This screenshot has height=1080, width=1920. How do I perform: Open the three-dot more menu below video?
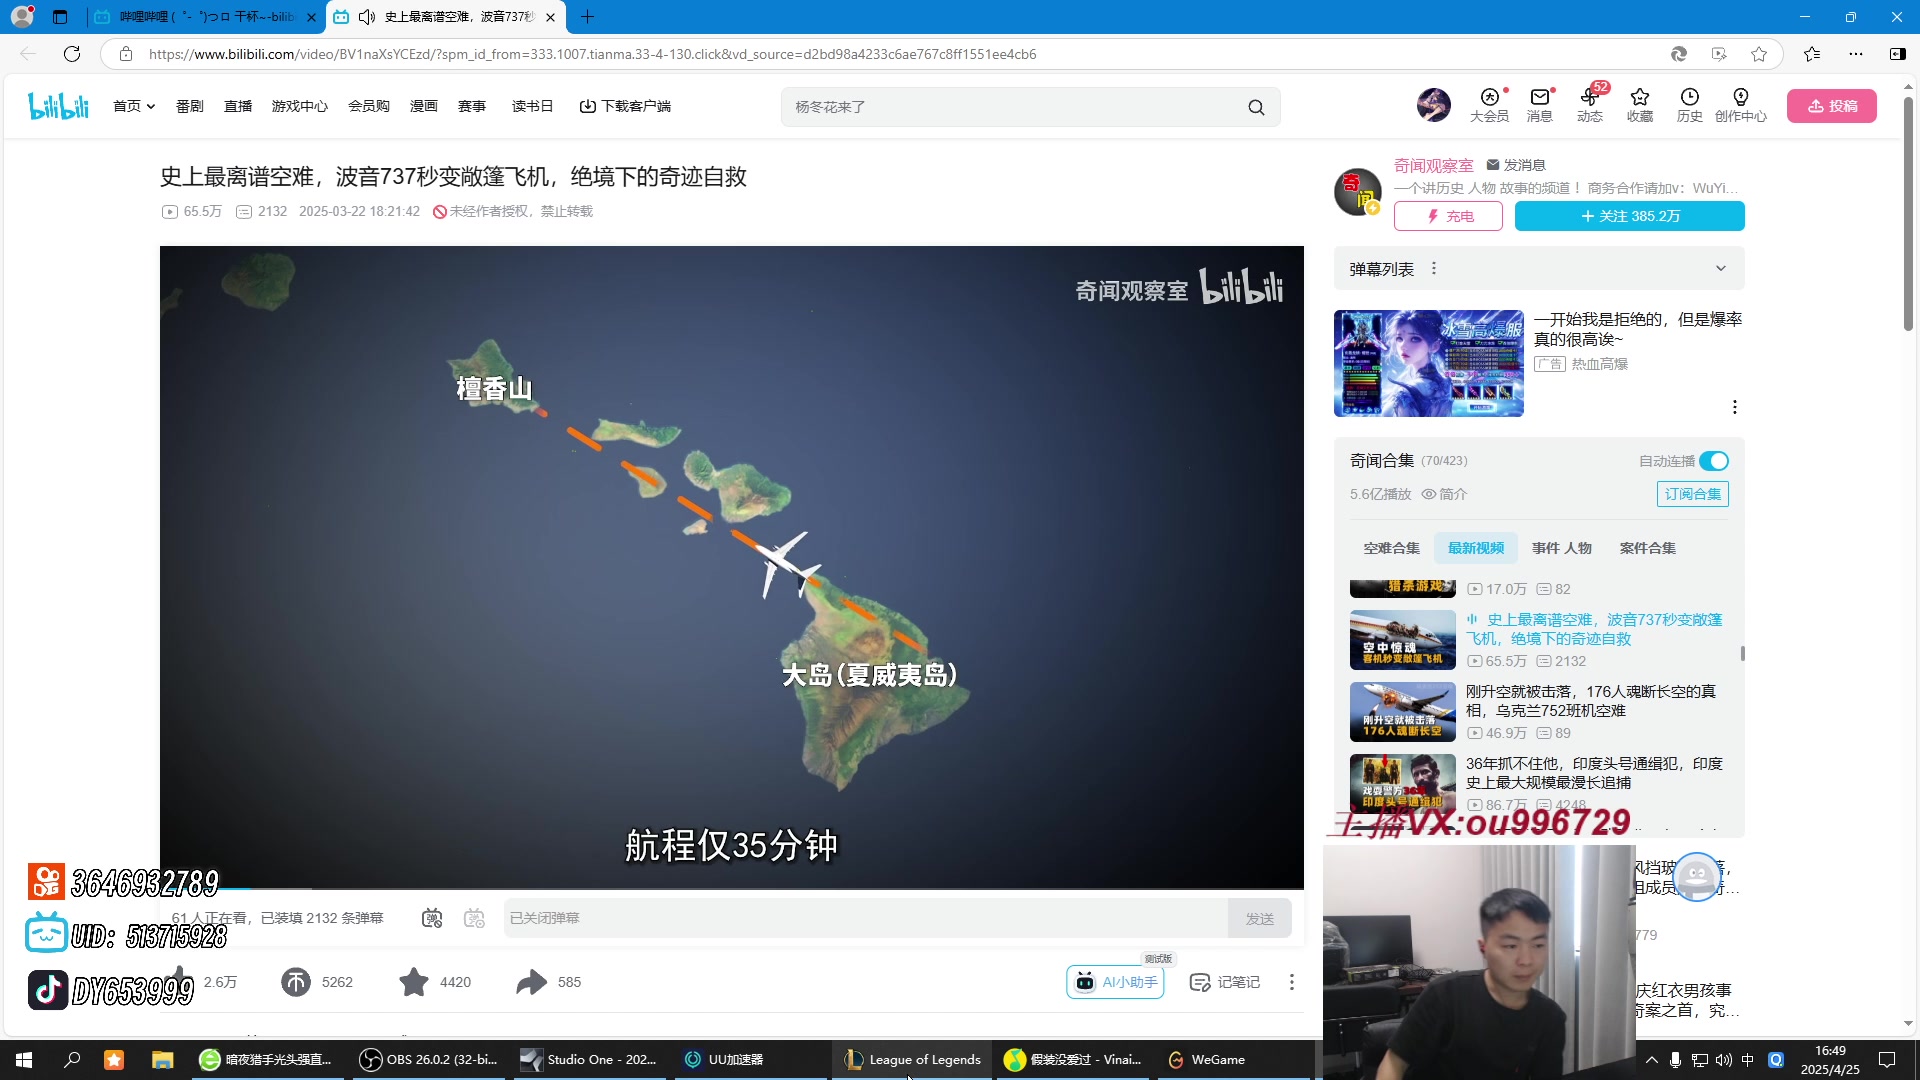(1291, 982)
